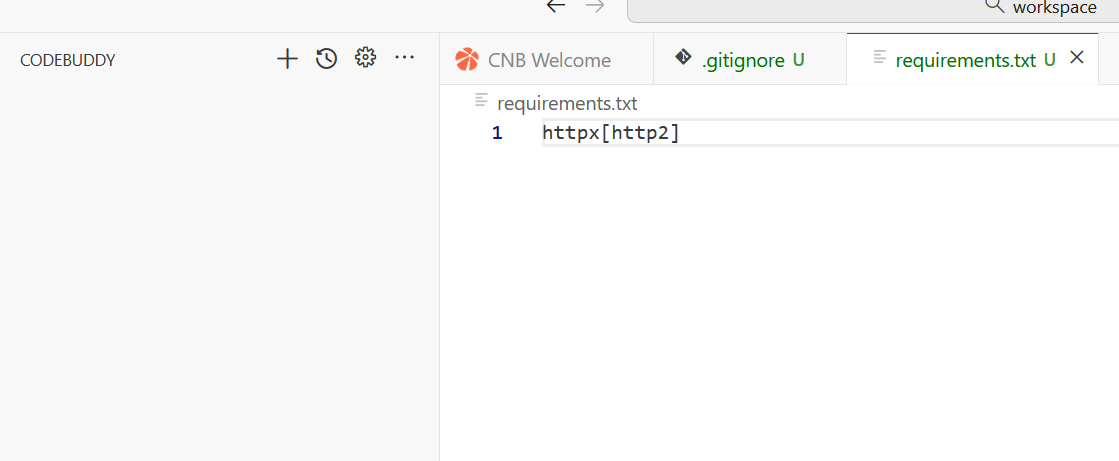This screenshot has height=461, width=1119.
Task: Click the magnifier icon in search bar
Action: [994, 6]
